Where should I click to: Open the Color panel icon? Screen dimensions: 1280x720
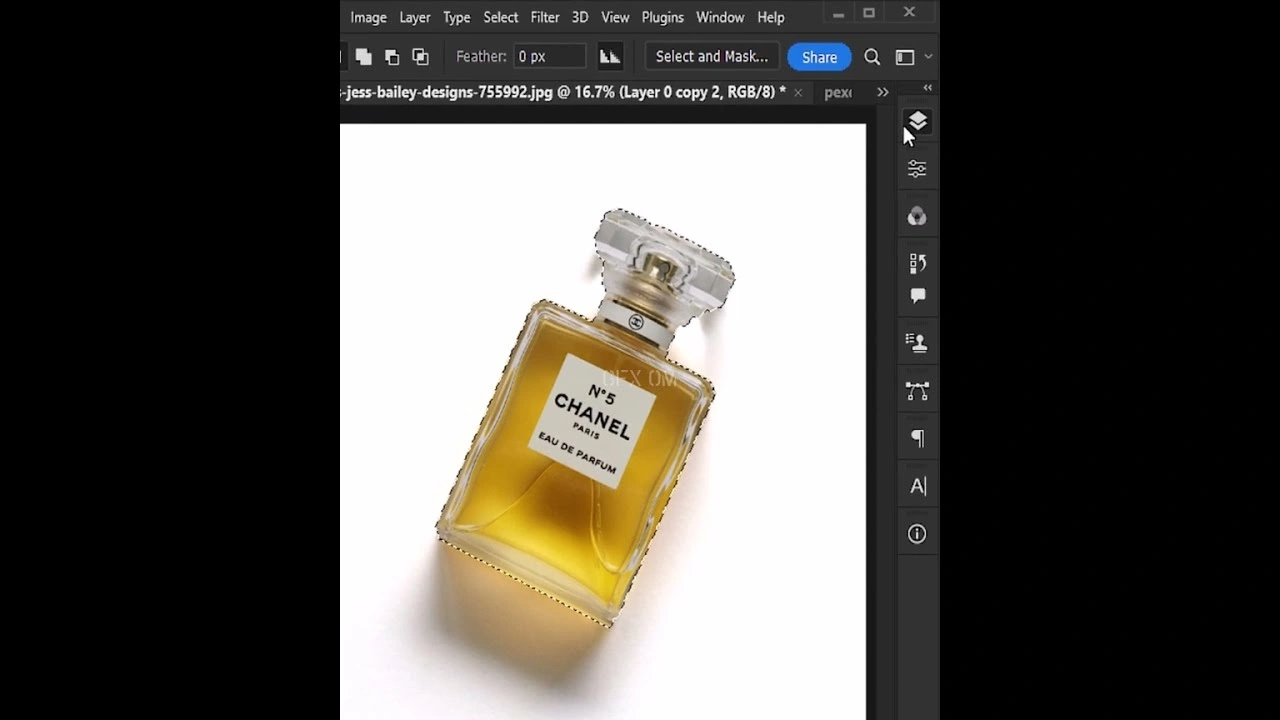pos(917,214)
